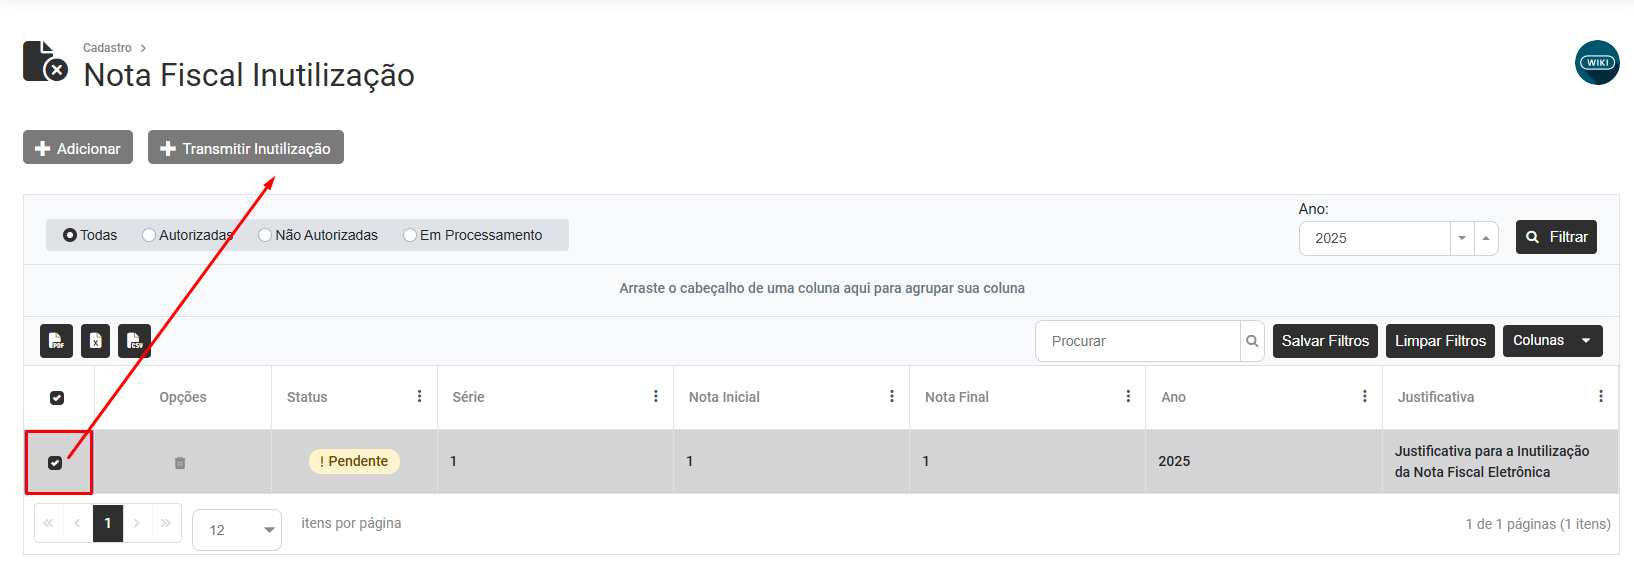
Task: Open Nota Inicial column options menu
Action: point(892,397)
